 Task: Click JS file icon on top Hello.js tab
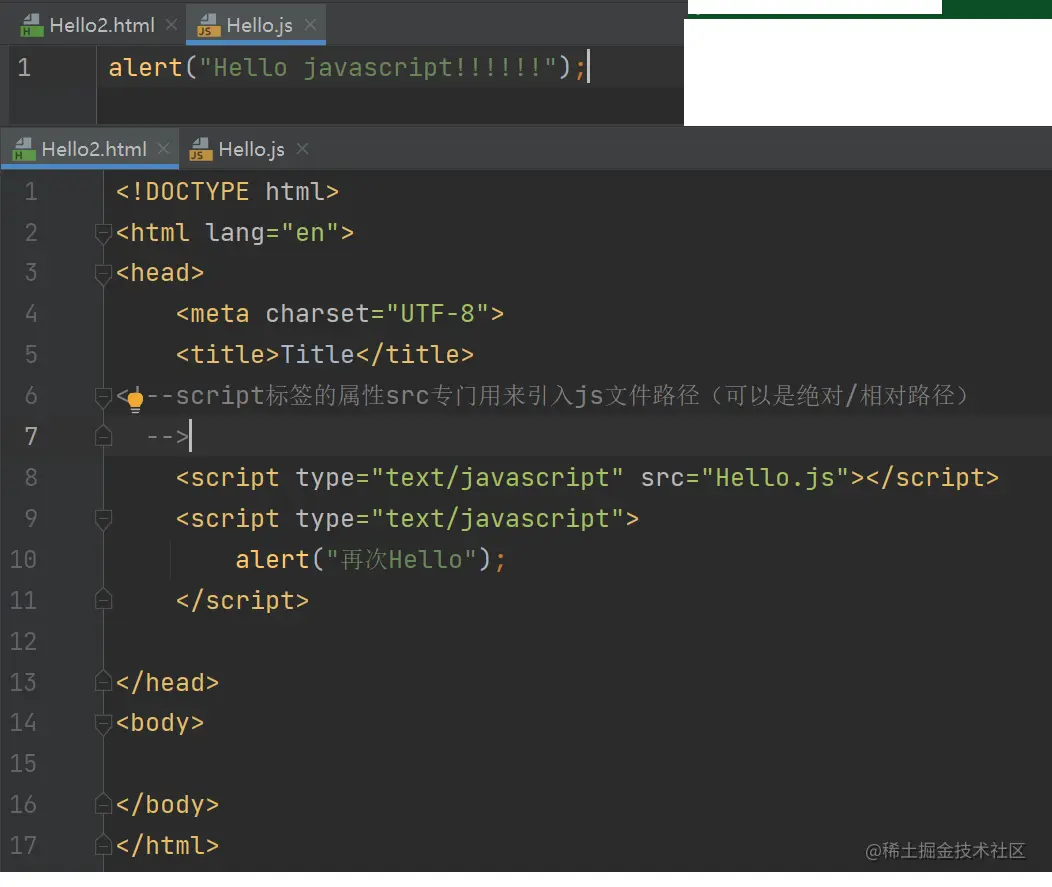209,25
